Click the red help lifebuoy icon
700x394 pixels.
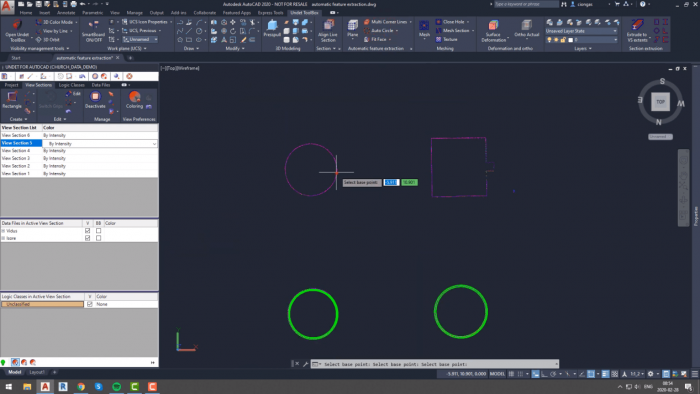click(x=129, y=76)
